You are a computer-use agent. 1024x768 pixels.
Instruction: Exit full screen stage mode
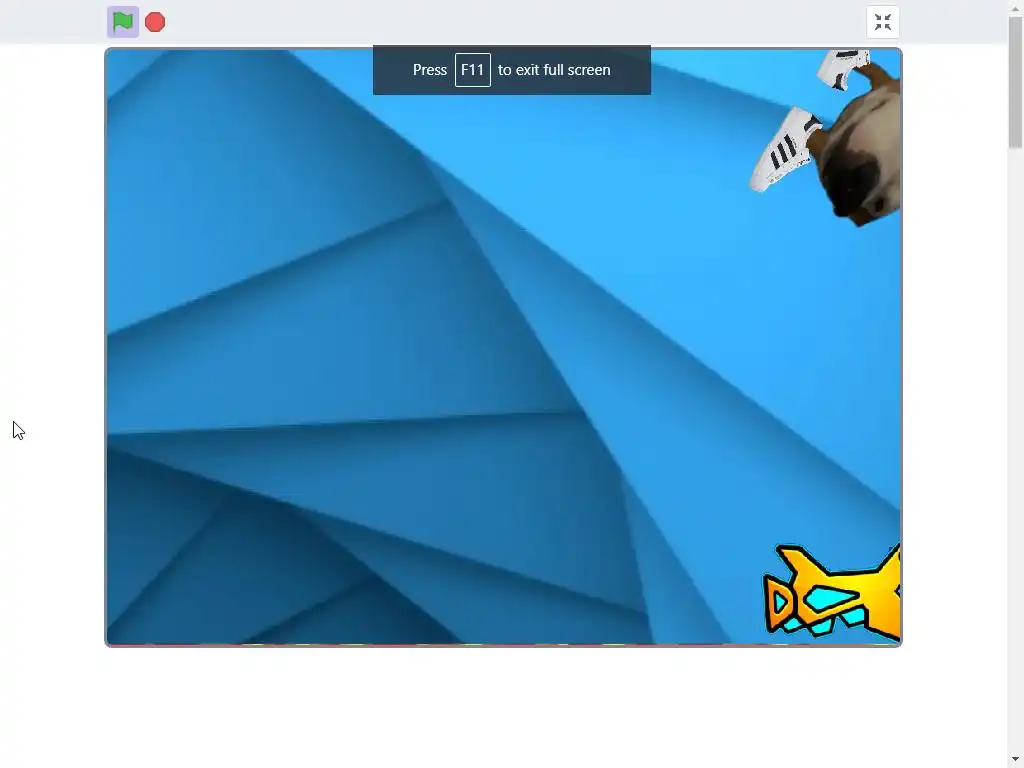click(x=883, y=22)
